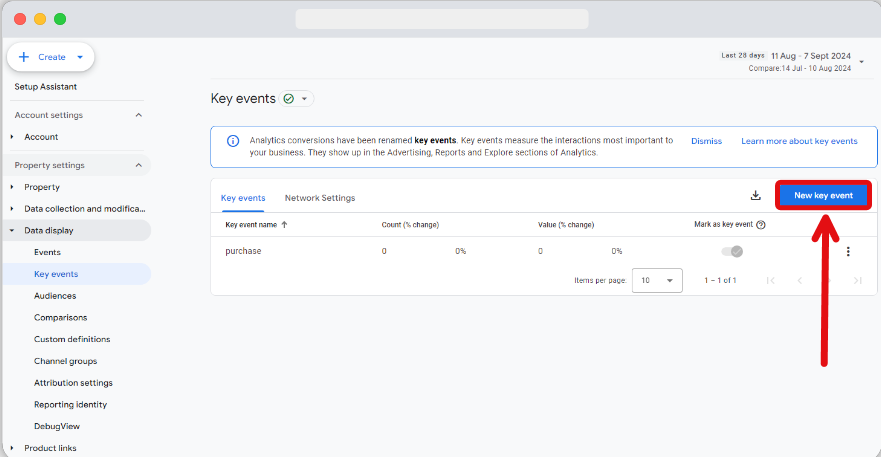Click the Count (% change) column header

pos(410,225)
